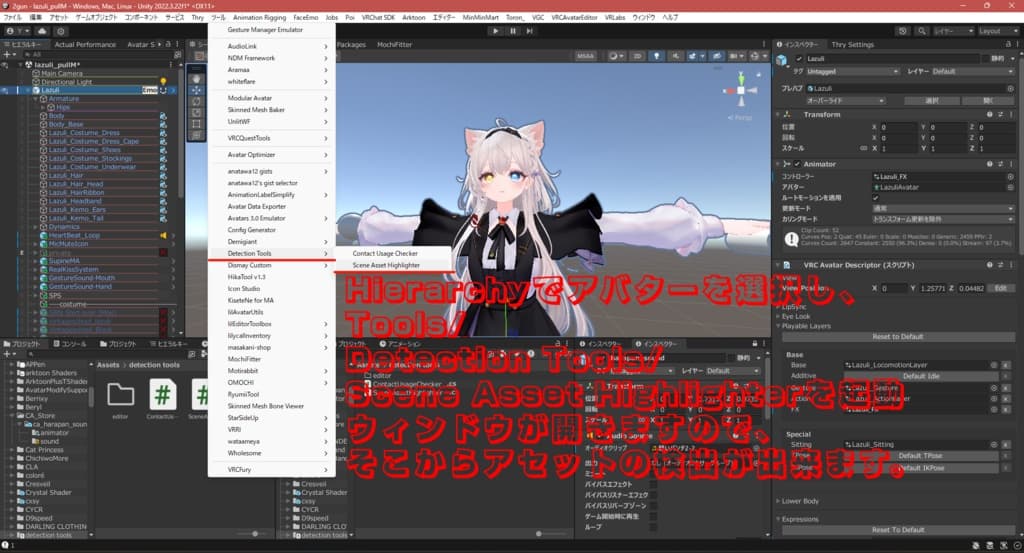Screen dimensions: 1024x553
Task: Click the Hierarchy search field
Action: (x=98, y=55)
